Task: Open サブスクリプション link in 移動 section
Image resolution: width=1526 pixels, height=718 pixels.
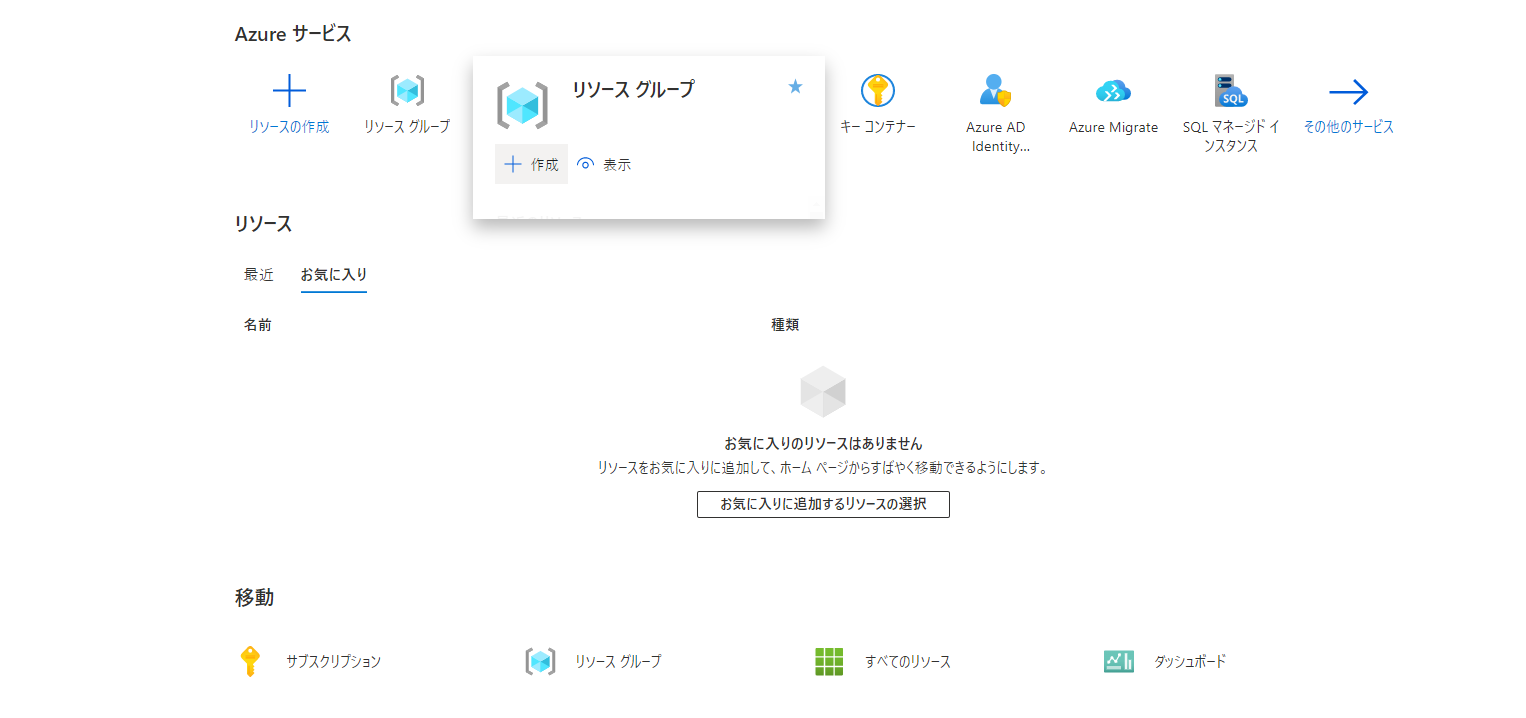Action: (x=333, y=662)
